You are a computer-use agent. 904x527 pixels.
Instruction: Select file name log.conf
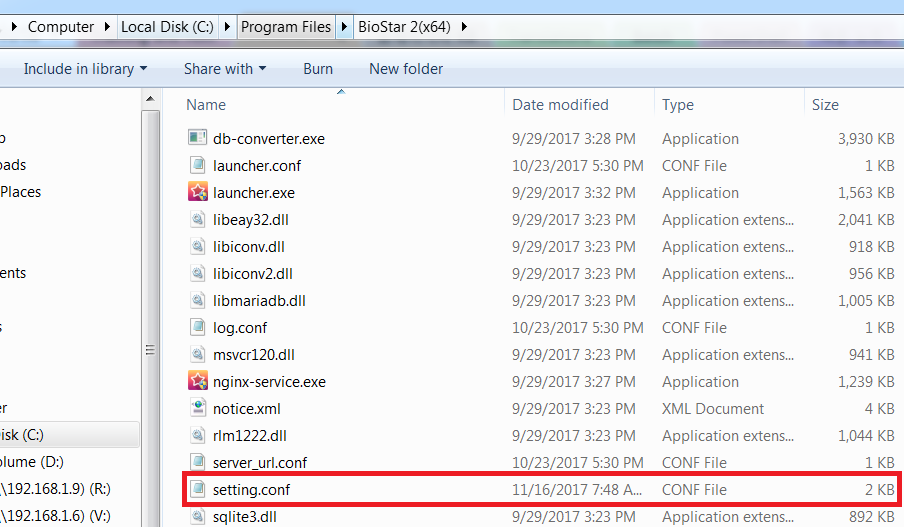point(240,328)
